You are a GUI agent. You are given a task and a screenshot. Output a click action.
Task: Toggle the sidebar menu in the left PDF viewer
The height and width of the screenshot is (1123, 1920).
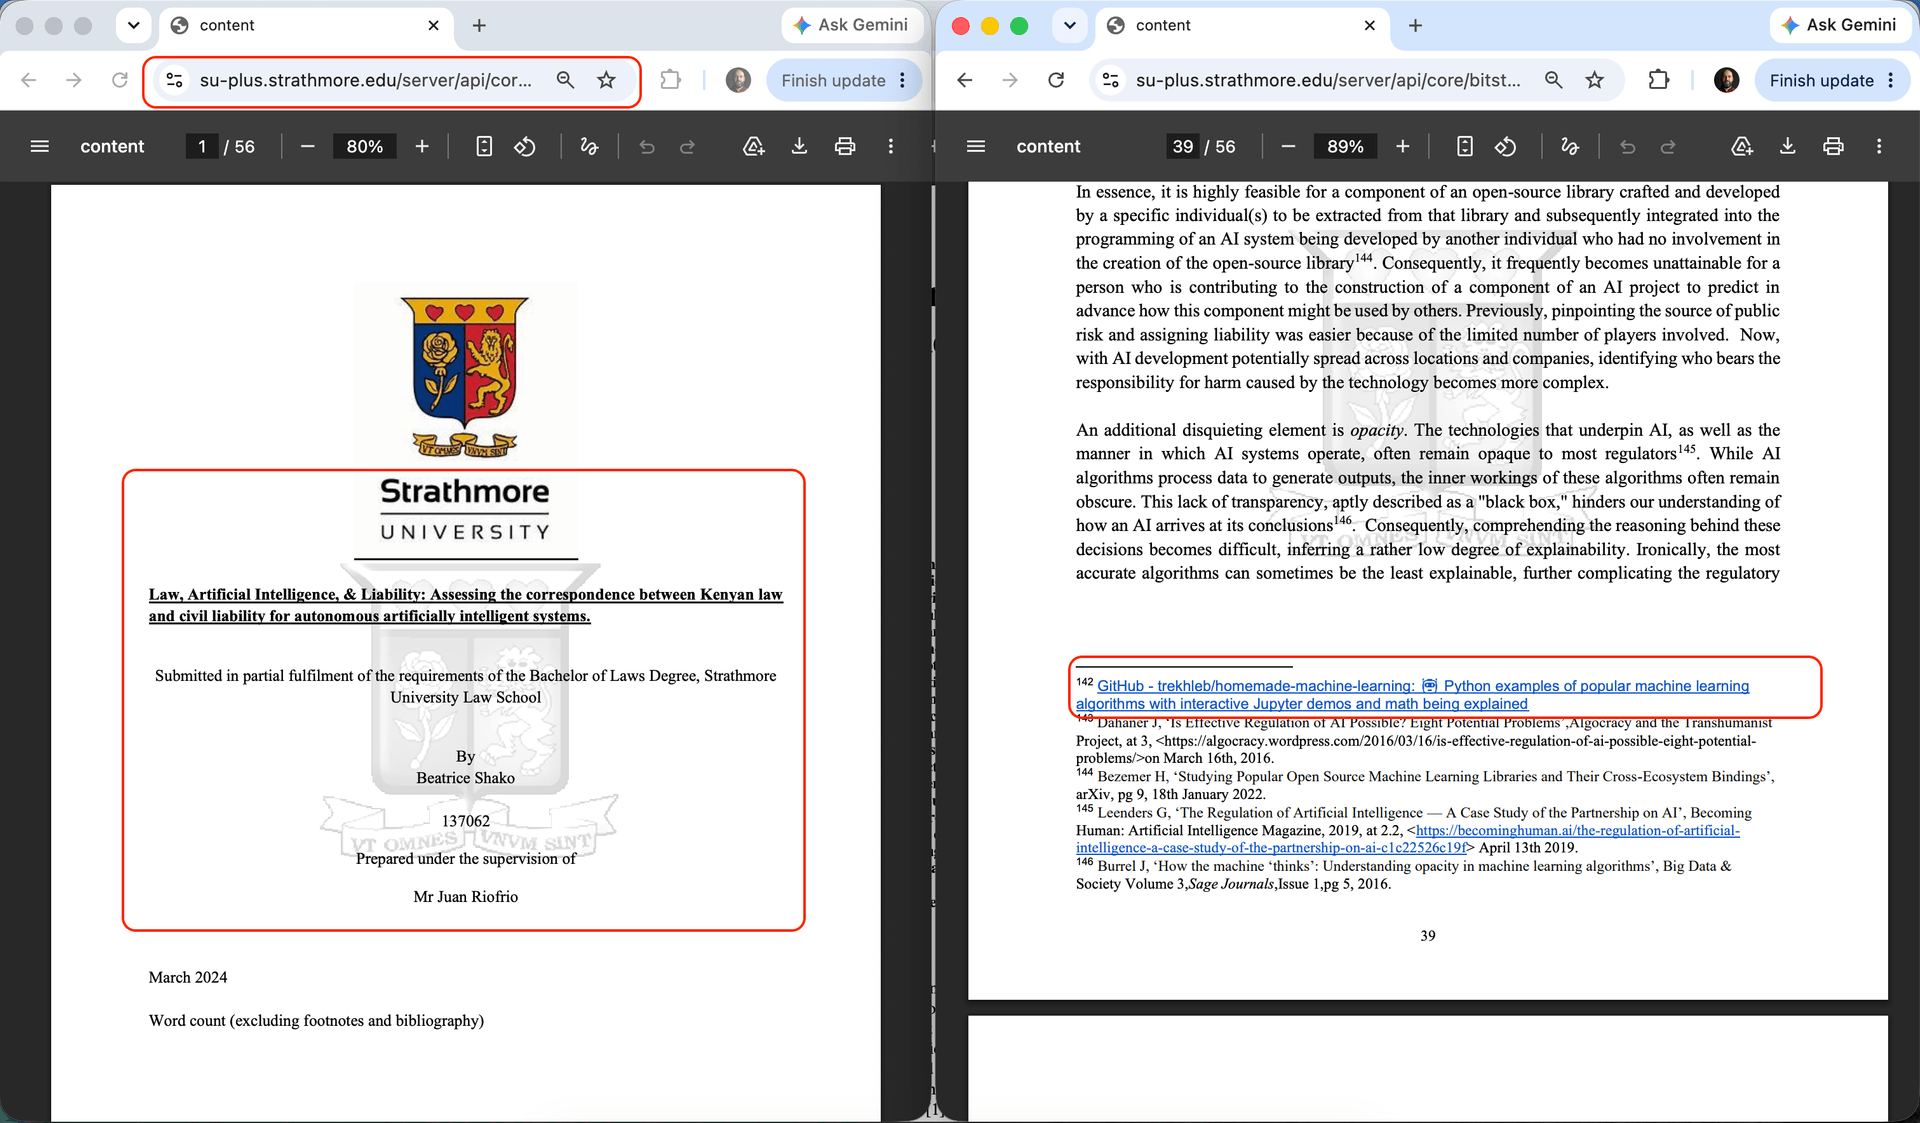[x=40, y=146]
